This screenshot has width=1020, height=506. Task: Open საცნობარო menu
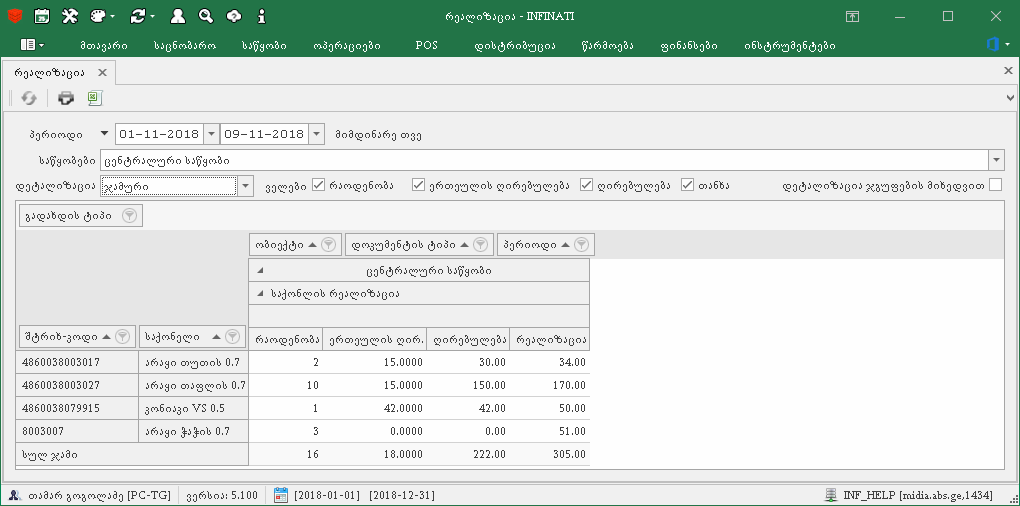click(185, 46)
